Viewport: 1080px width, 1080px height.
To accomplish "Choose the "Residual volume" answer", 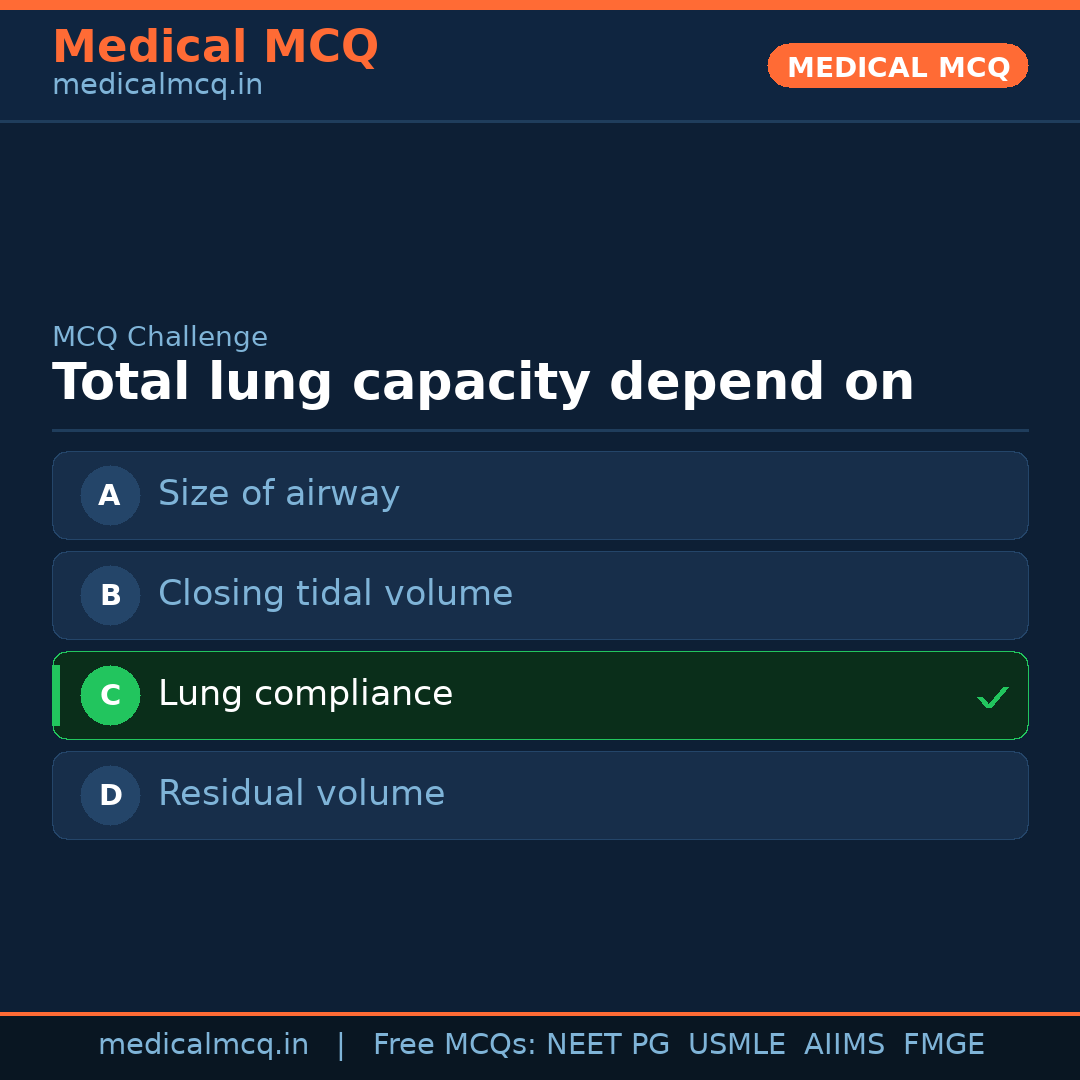I will point(301,794).
